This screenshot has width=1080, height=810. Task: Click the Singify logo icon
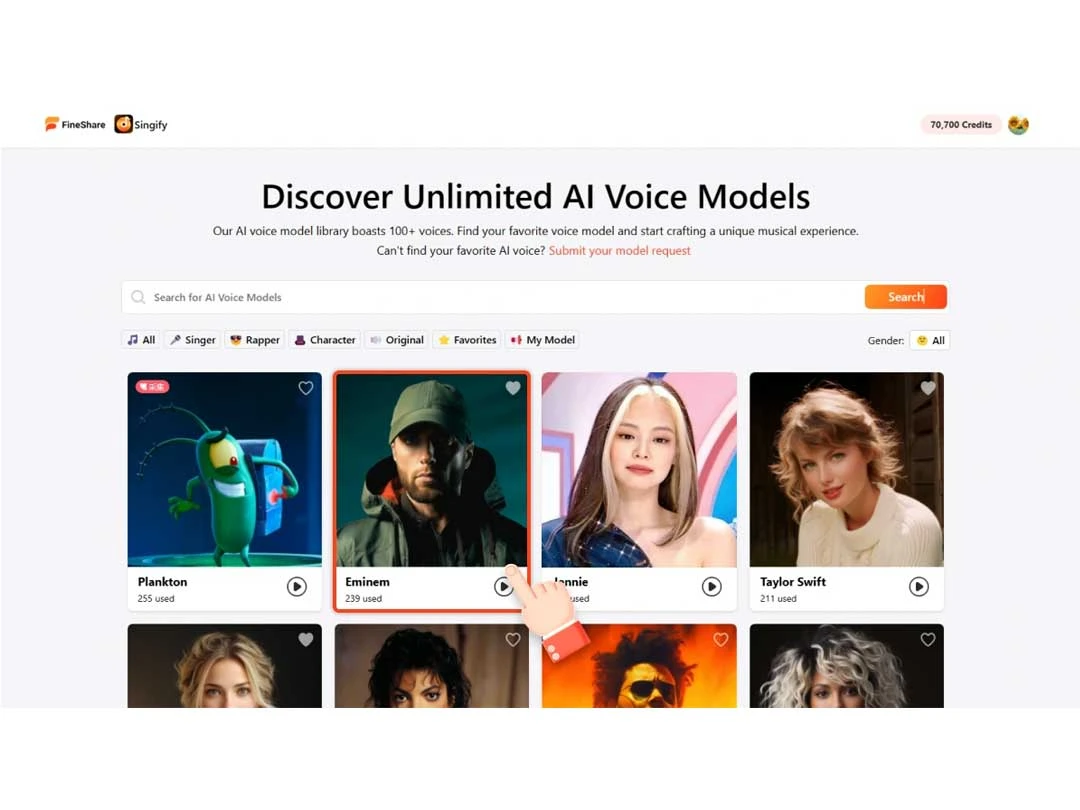[x=123, y=124]
